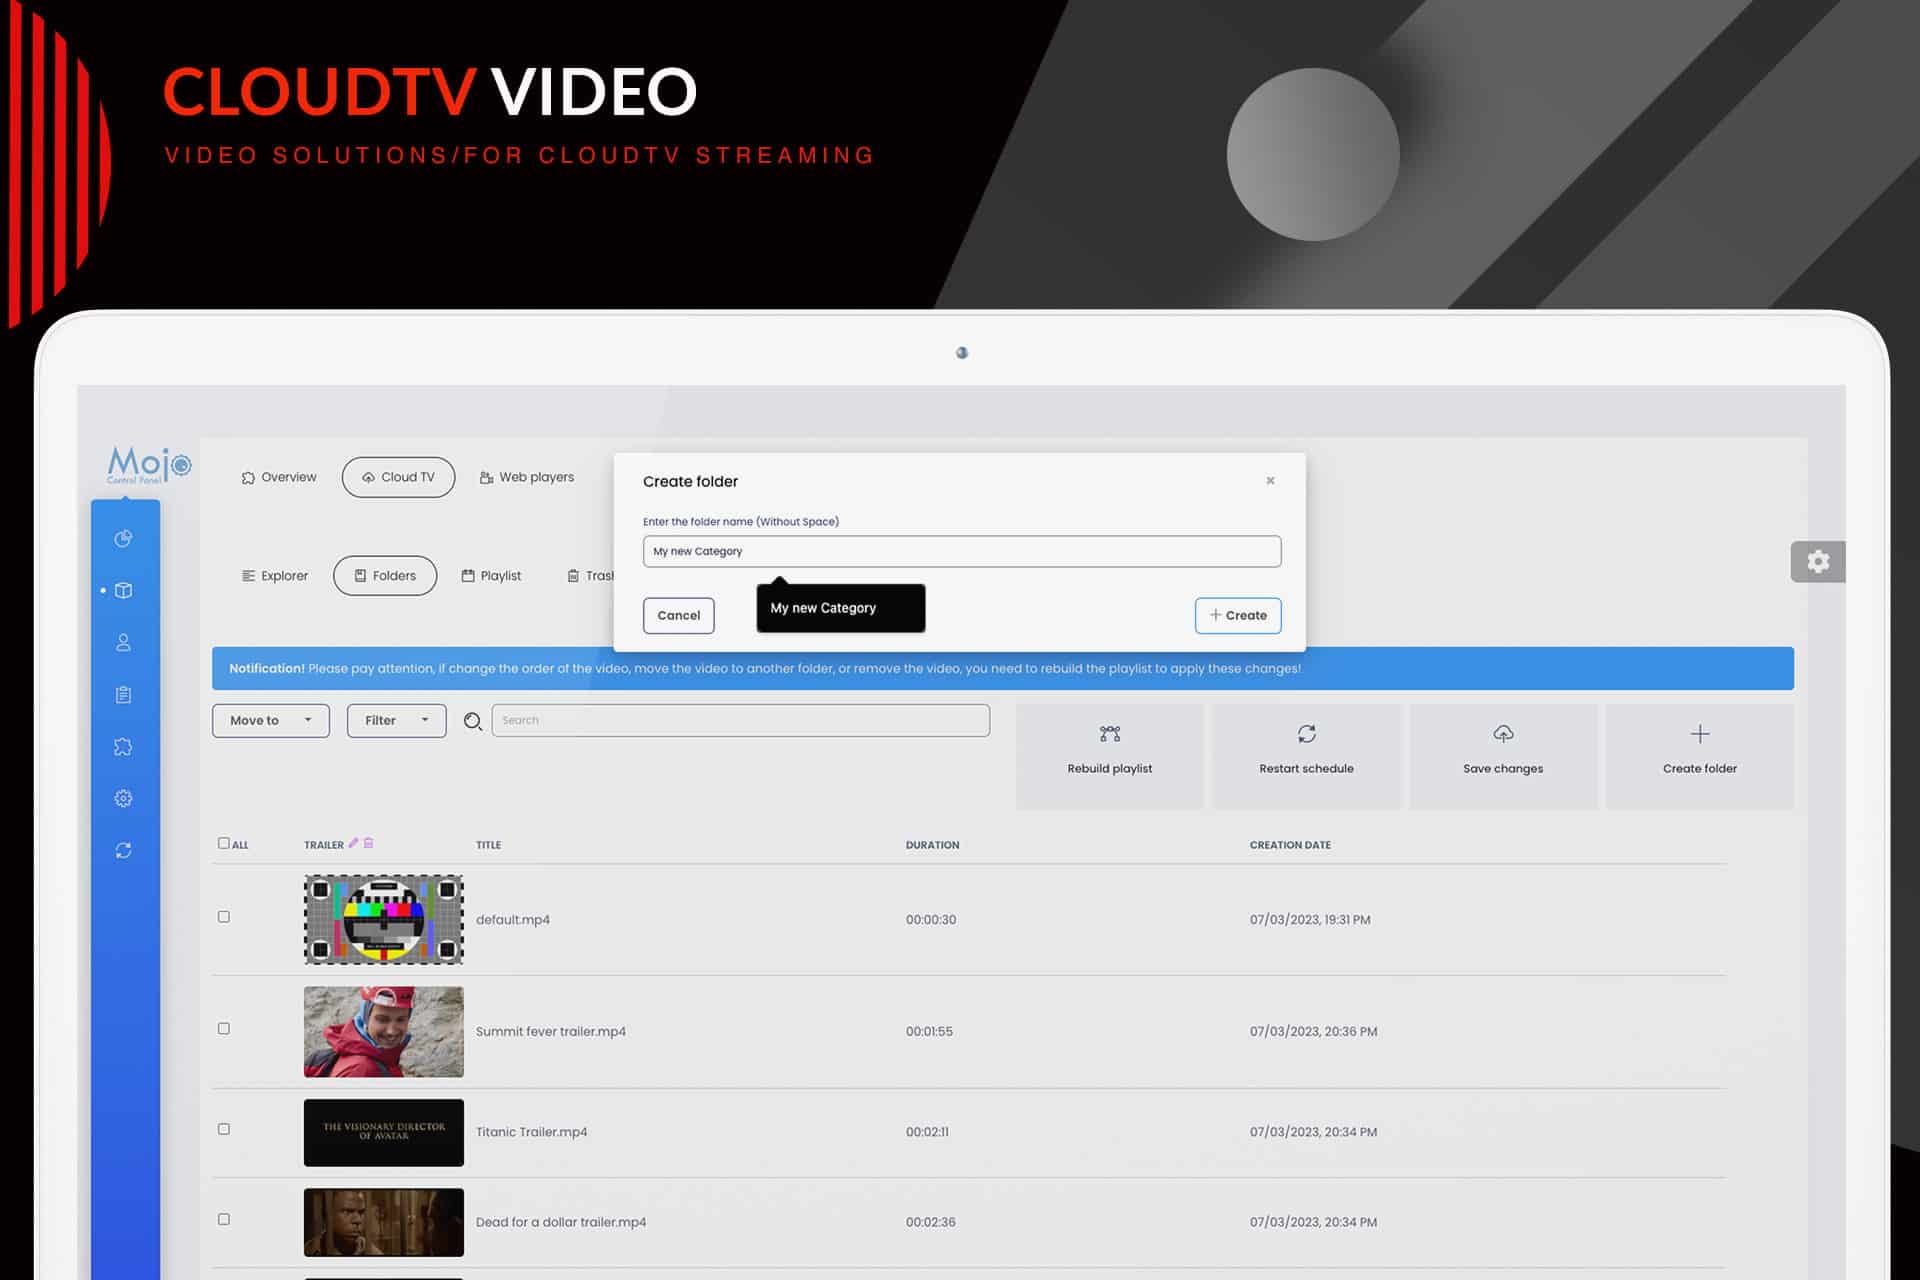Open the Playlist tab

pyautogui.click(x=491, y=576)
